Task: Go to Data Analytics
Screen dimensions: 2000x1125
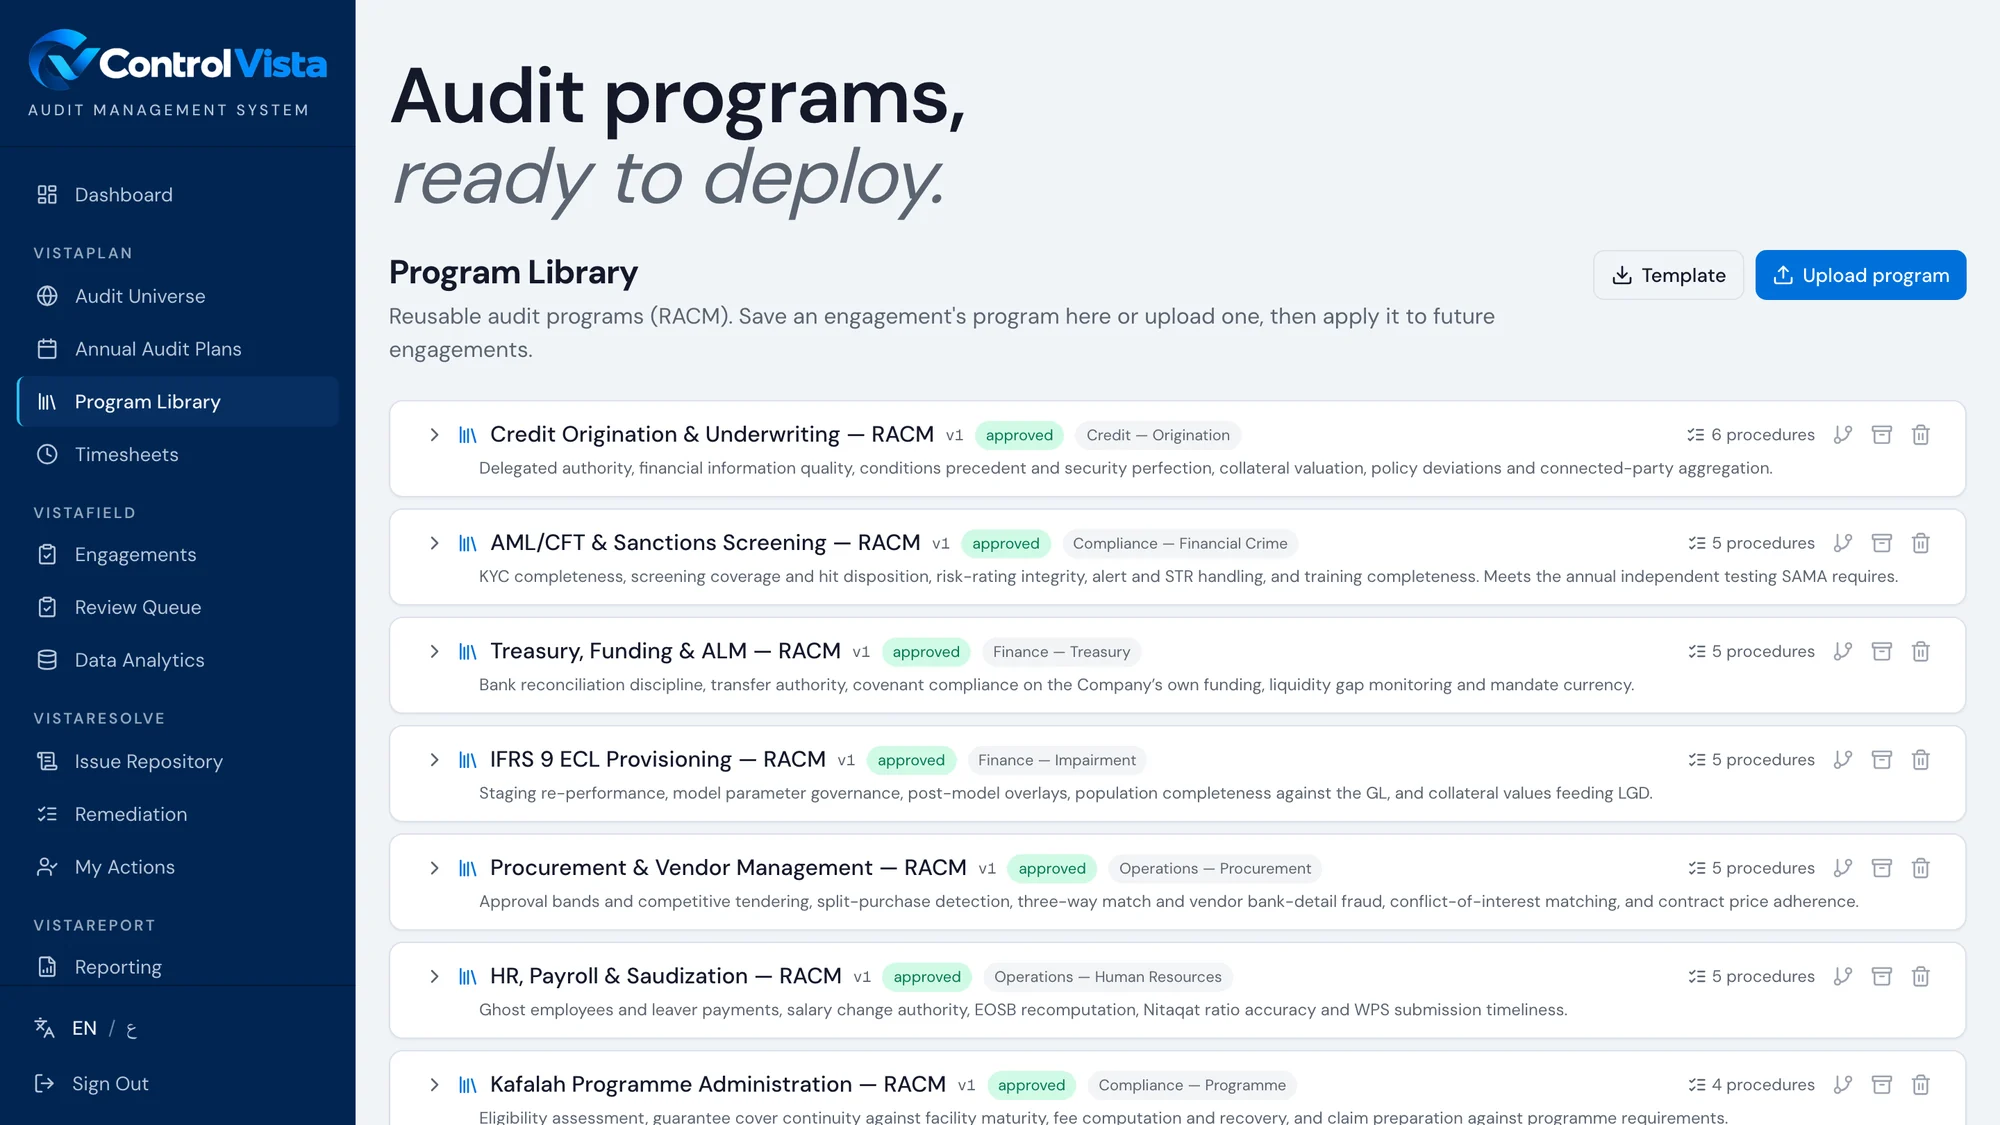Action: [x=178, y=660]
